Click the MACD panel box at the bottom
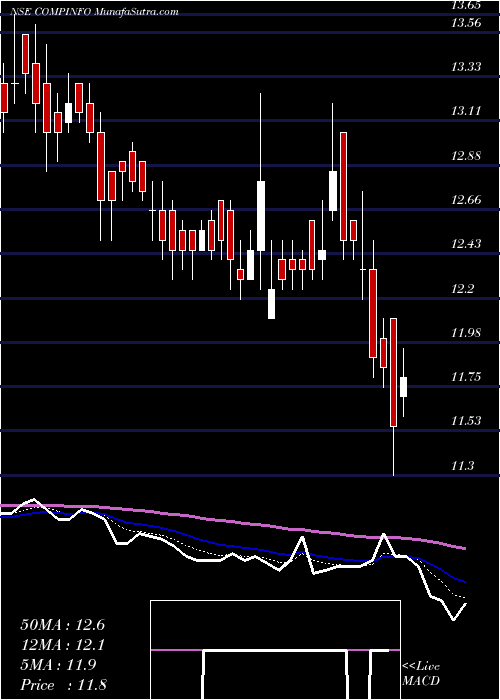The width and height of the screenshot is (500, 700). click(275, 650)
